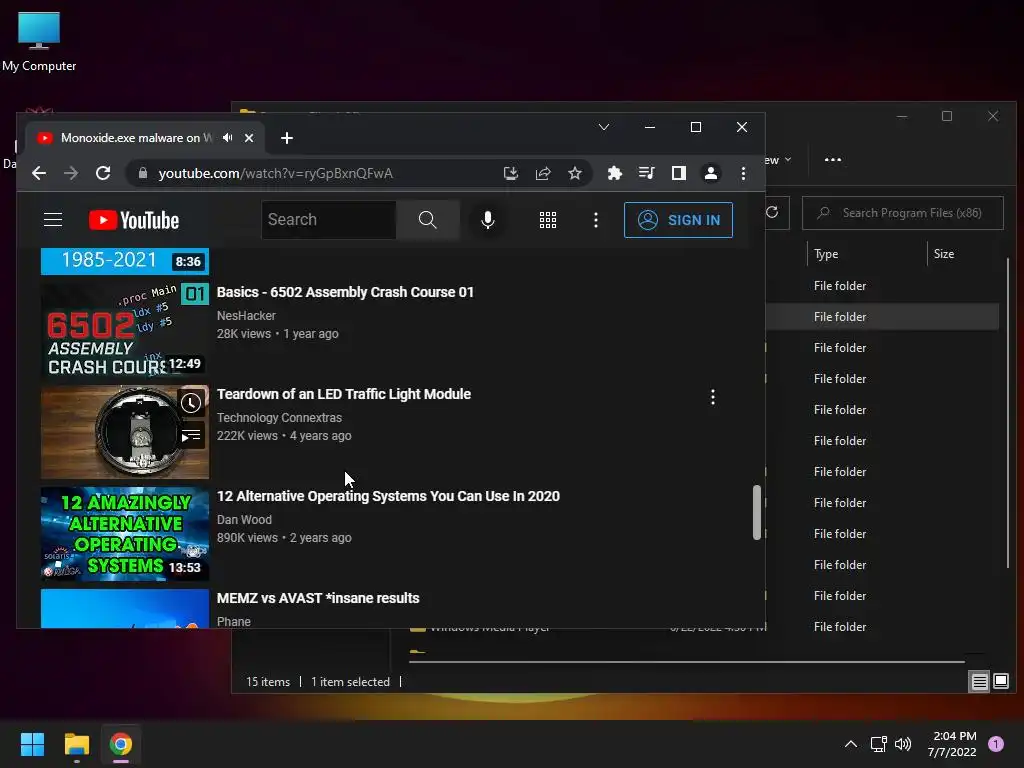The height and width of the screenshot is (768, 1024).
Task: Open the YouTube hamburger guide menu
Action: click(53, 220)
